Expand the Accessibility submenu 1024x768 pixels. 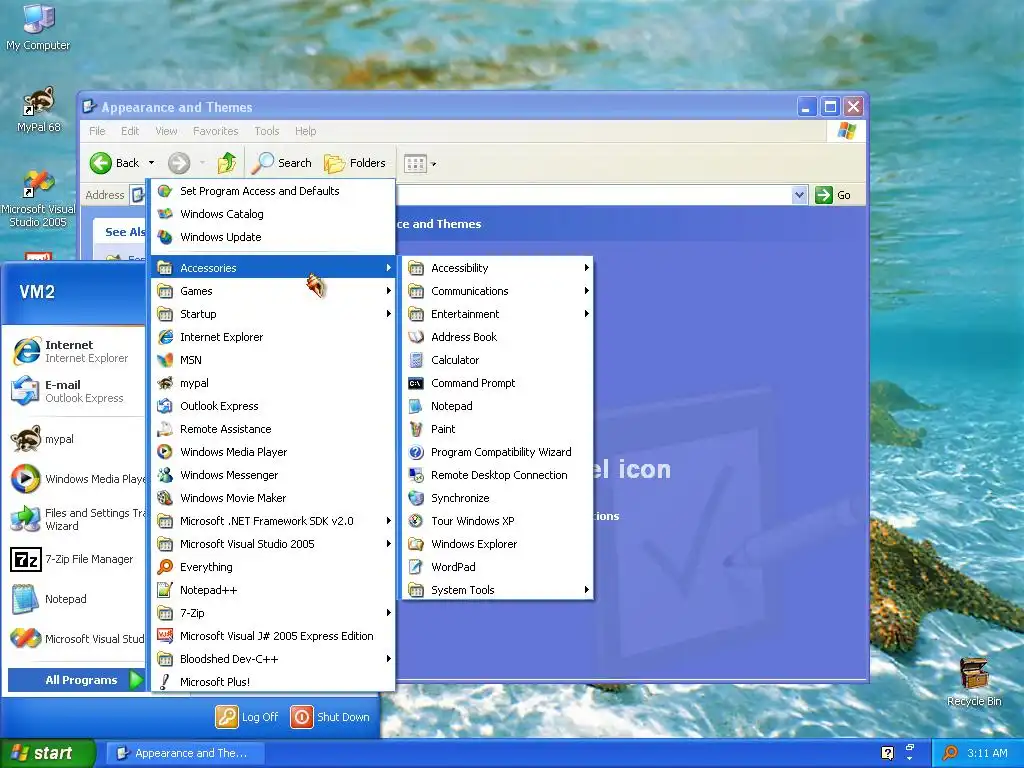pos(497,268)
